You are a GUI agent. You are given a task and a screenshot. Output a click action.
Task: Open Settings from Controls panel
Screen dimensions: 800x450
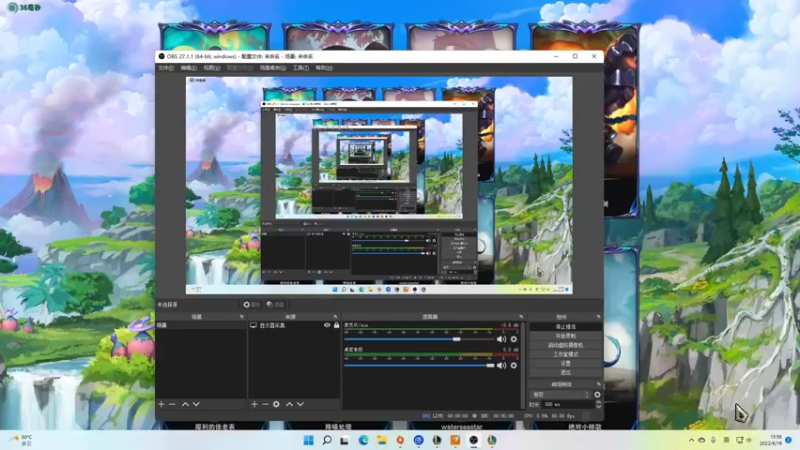tap(565, 363)
